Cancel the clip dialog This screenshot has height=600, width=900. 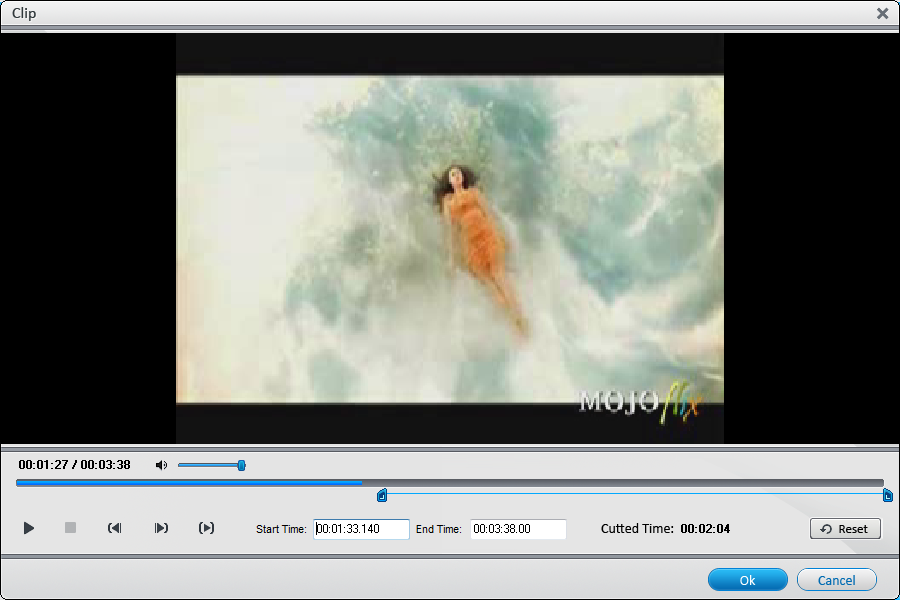[x=836, y=580]
